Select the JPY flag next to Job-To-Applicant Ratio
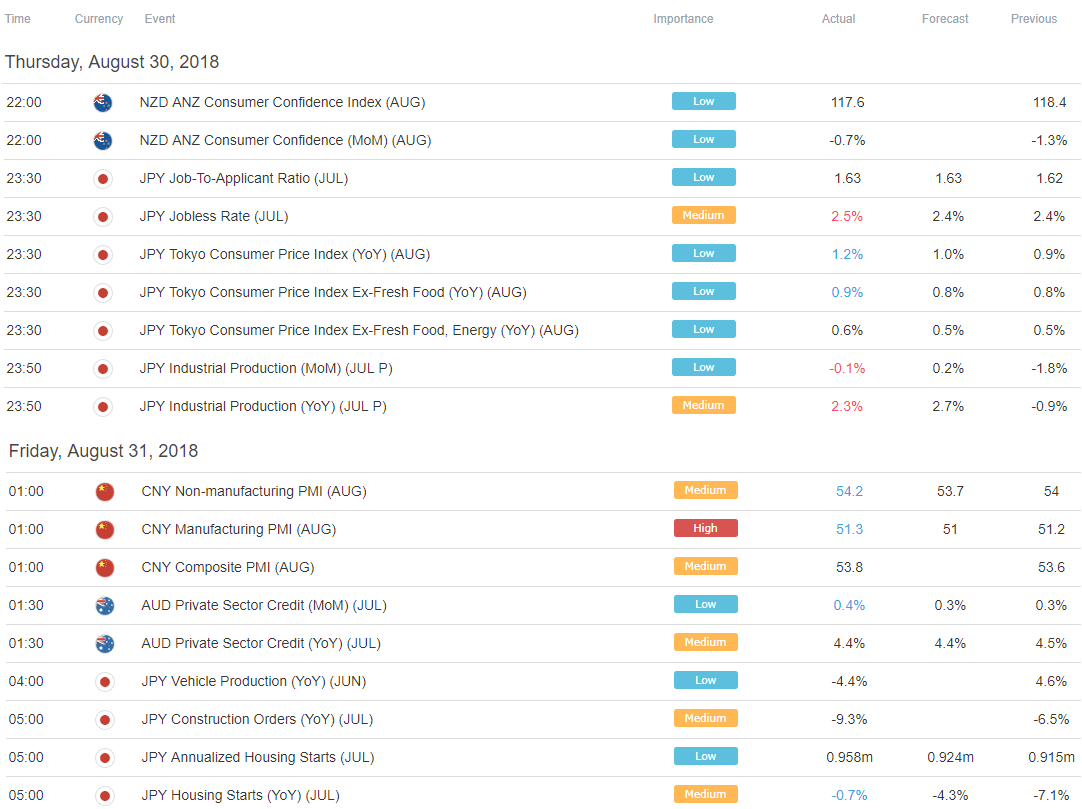The height and width of the screenshot is (809, 1082). pyautogui.click(x=103, y=178)
